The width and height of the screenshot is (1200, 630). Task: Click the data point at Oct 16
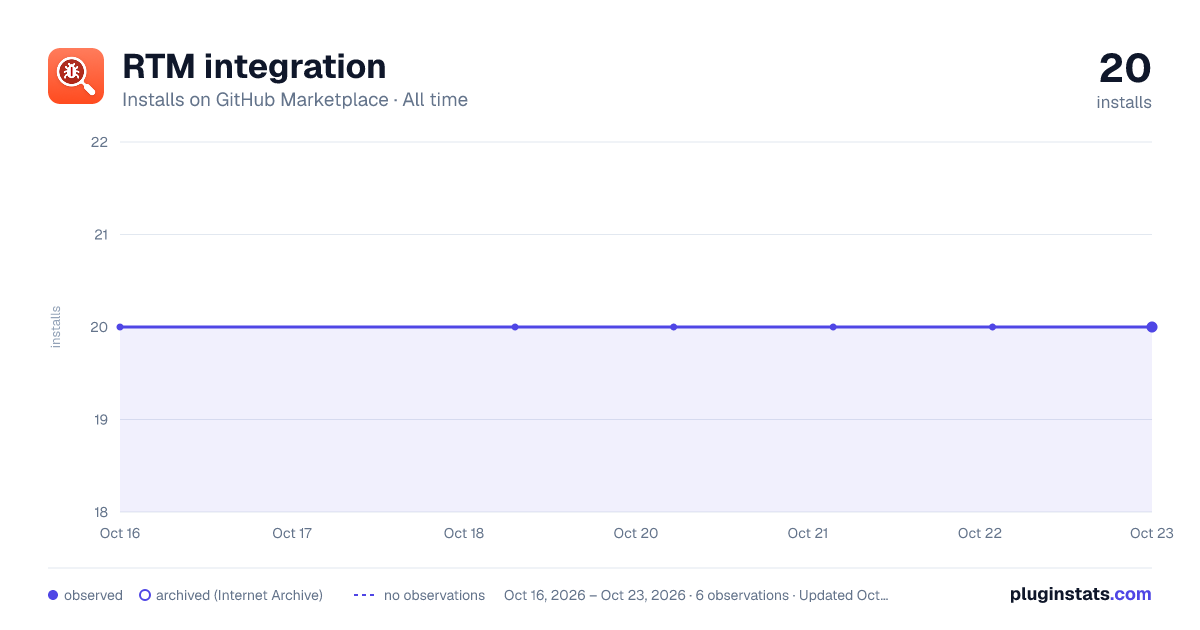[x=120, y=327]
